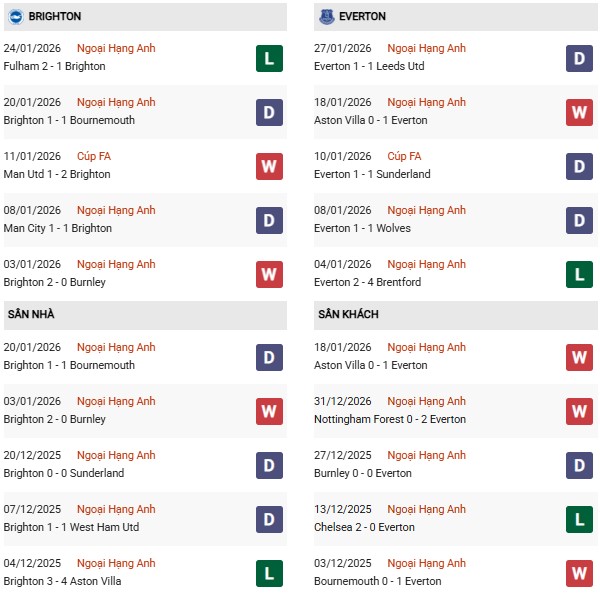Open the Burnley 0 - 0 Everton match
600x593 pixels.
365,473
